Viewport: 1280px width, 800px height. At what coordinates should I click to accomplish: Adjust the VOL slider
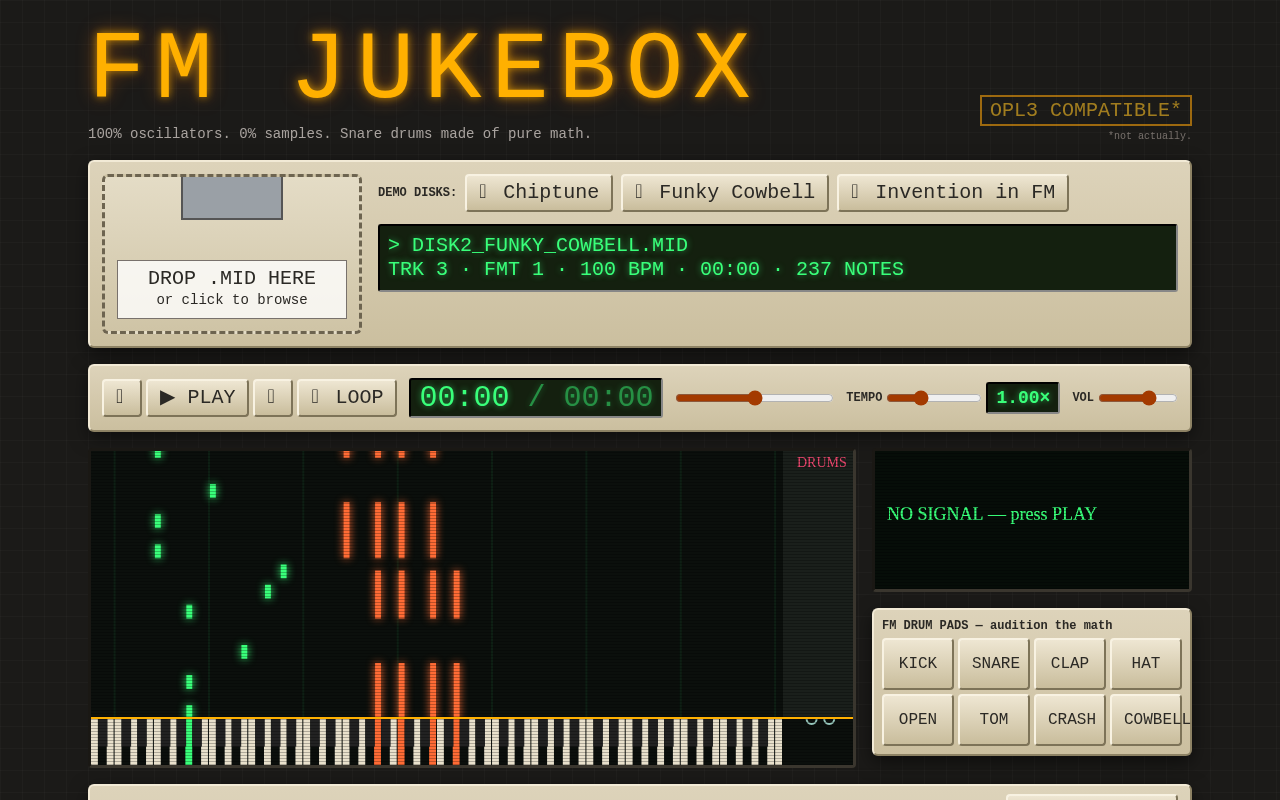1138,398
